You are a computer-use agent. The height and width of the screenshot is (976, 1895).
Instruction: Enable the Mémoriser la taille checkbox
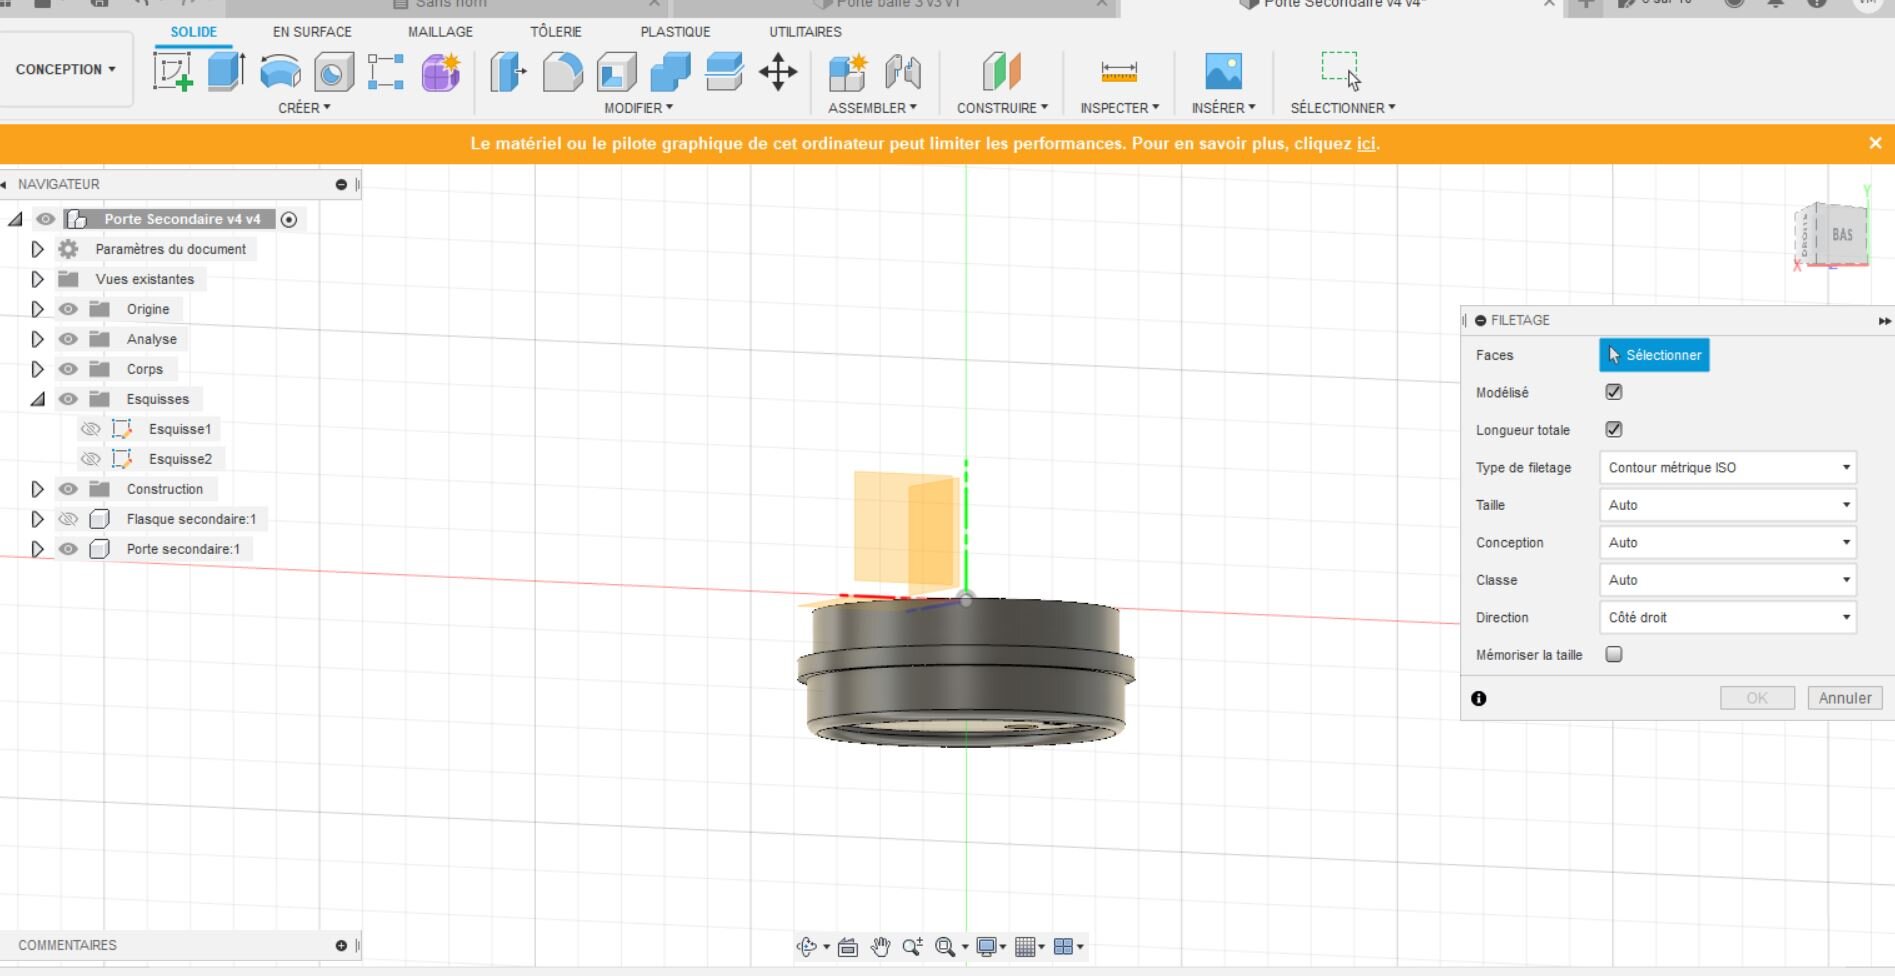(x=1613, y=655)
